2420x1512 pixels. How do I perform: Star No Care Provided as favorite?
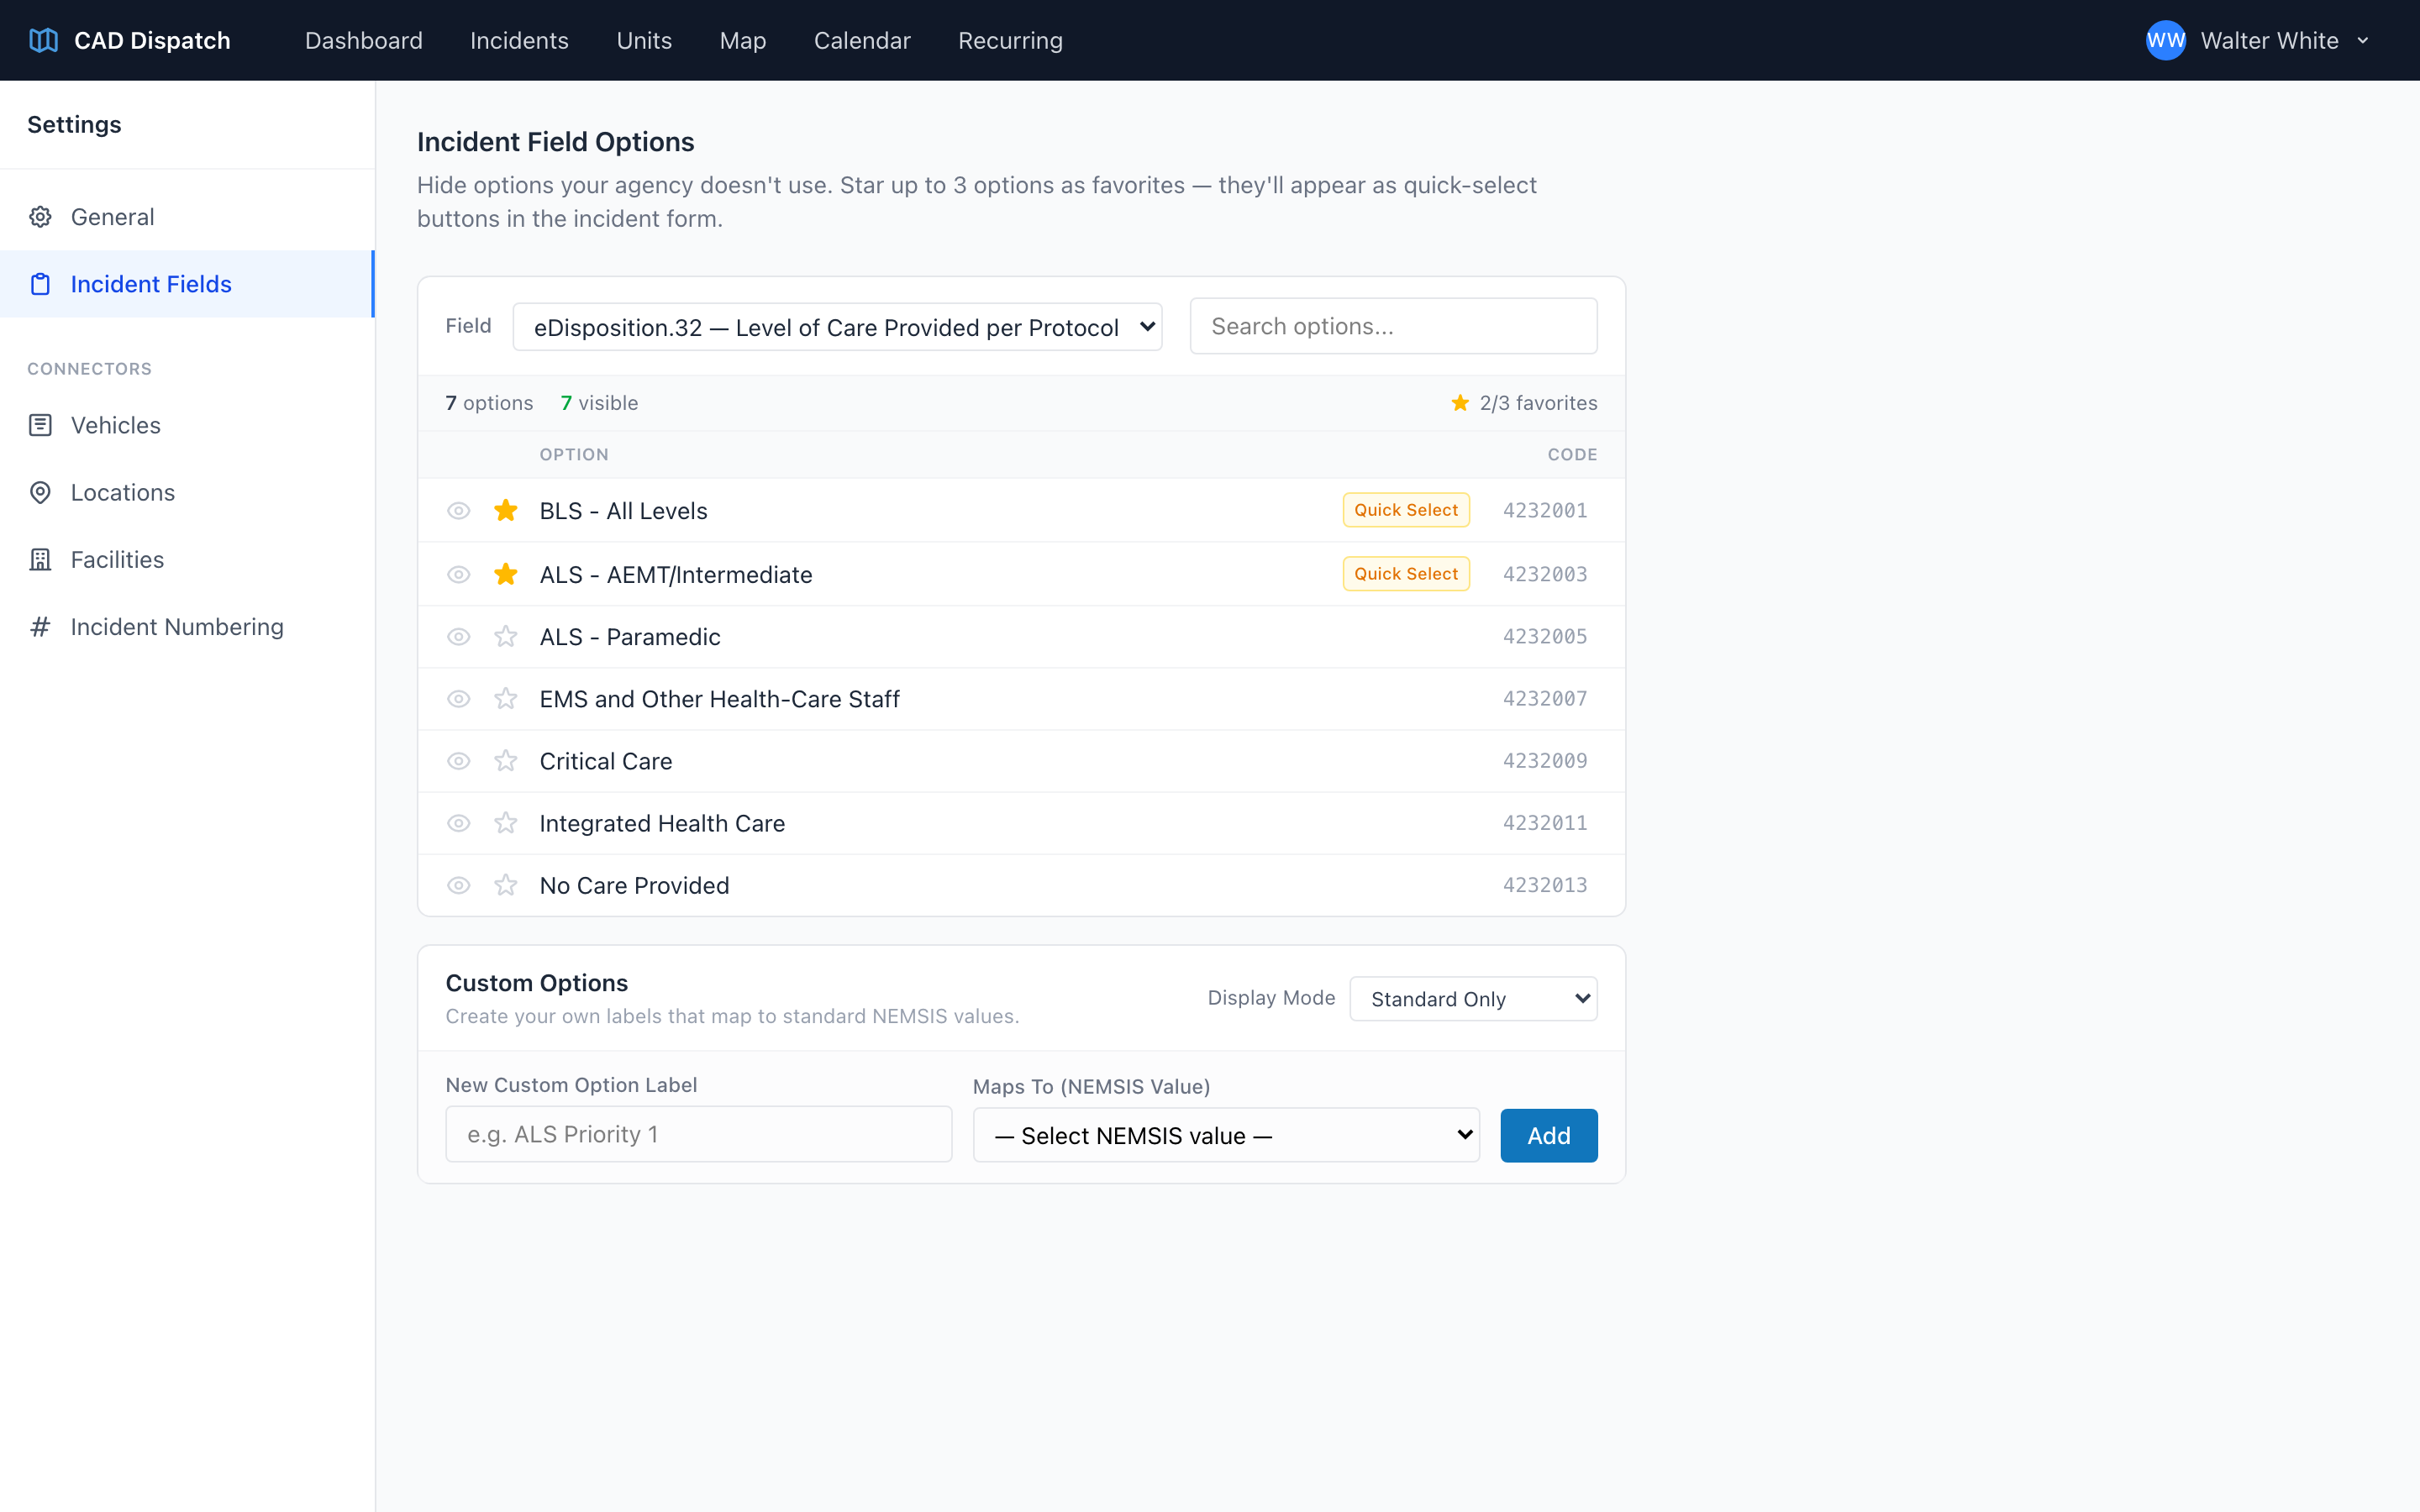tap(506, 885)
